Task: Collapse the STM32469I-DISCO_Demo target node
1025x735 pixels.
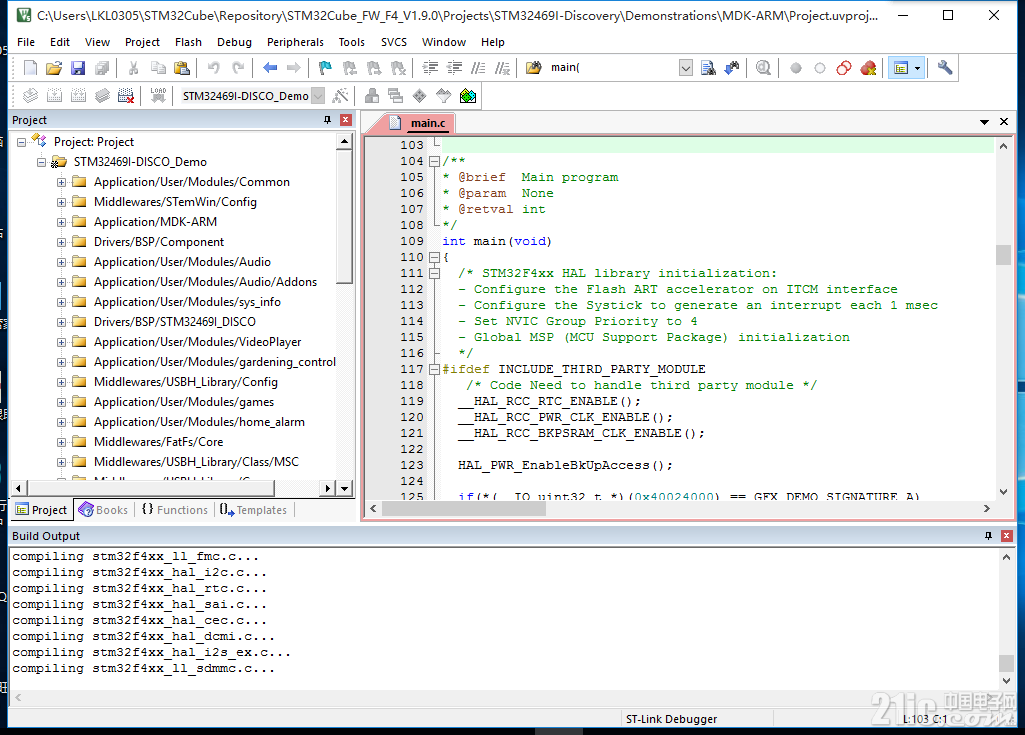Action: [42, 162]
